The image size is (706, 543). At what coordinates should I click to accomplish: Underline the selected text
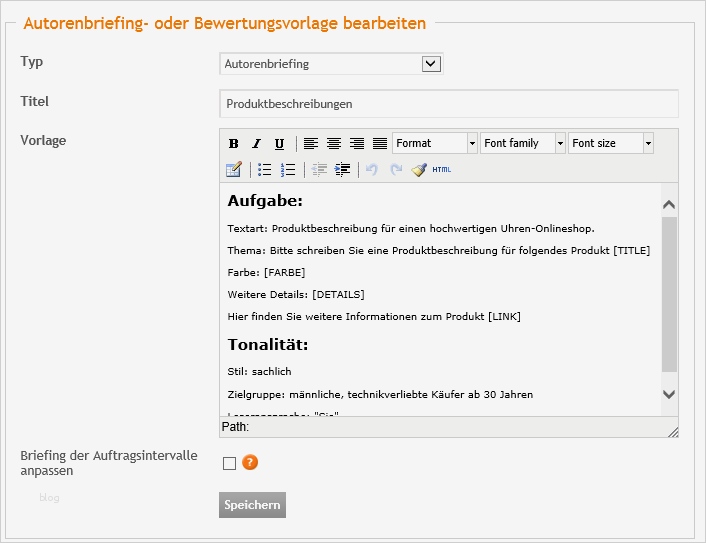tap(279, 144)
